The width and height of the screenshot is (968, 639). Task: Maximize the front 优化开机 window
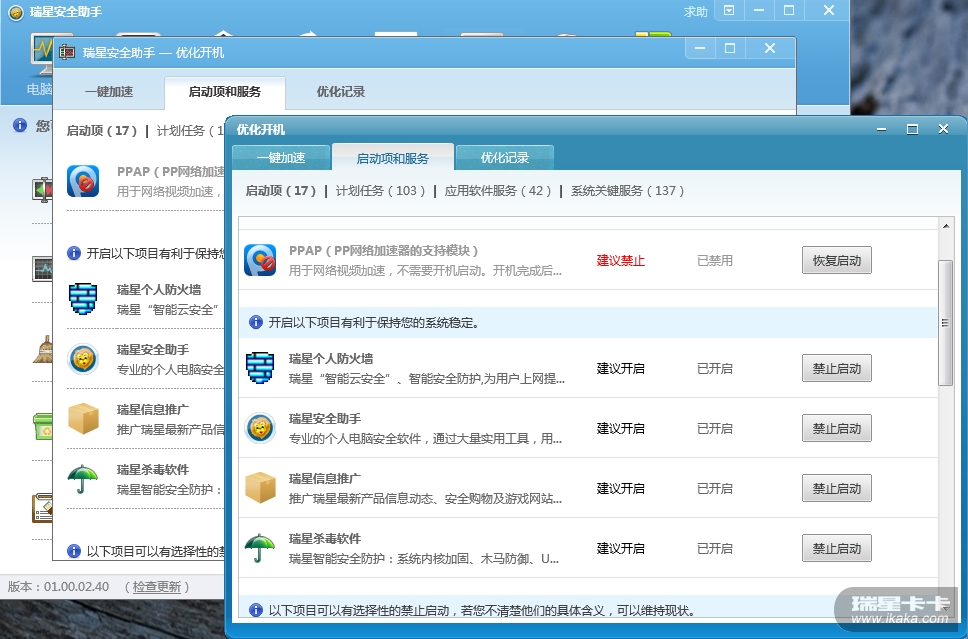click(x=912, y=129)
